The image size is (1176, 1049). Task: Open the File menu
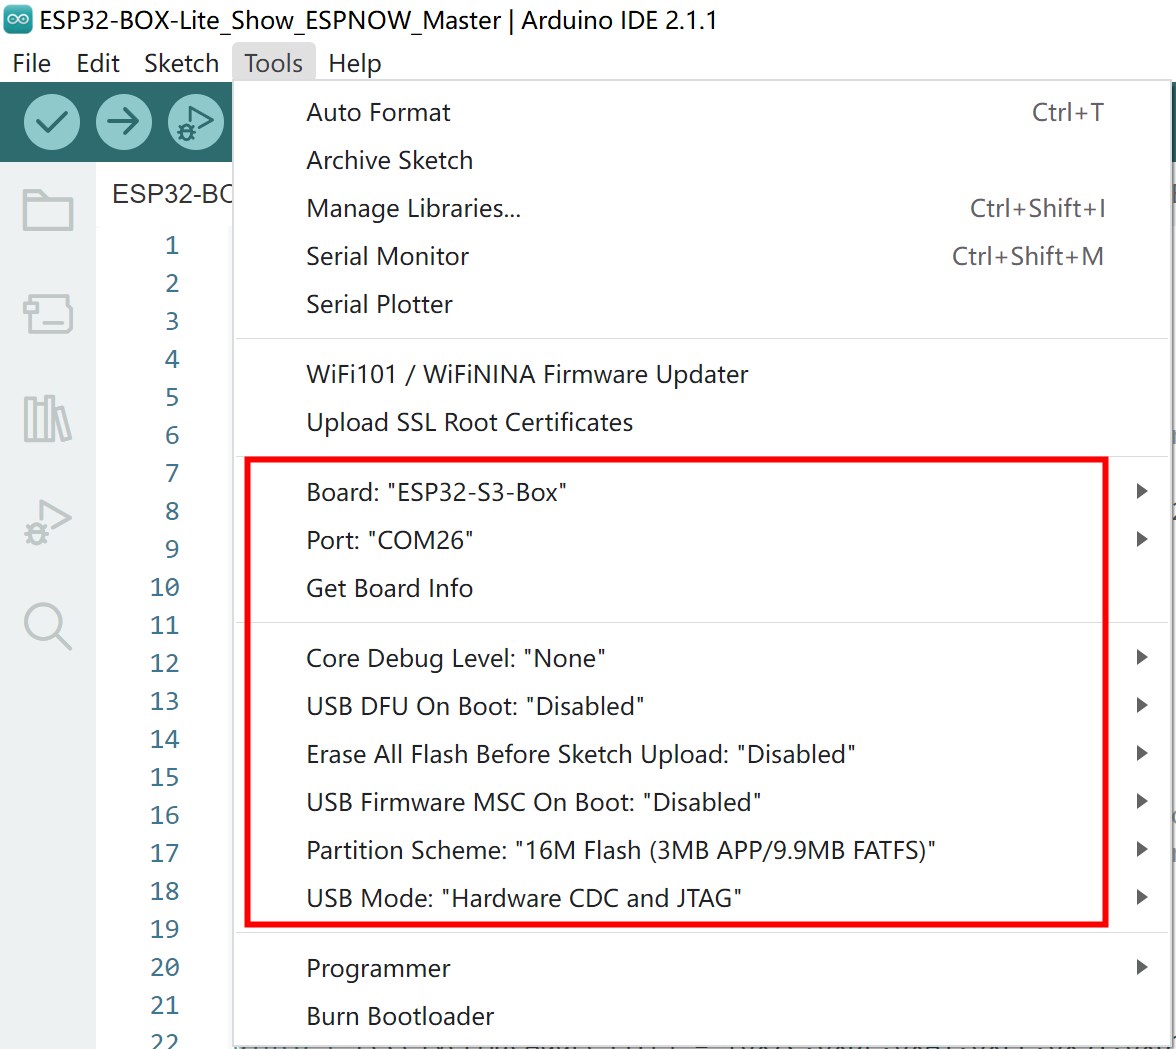[32, 63]
